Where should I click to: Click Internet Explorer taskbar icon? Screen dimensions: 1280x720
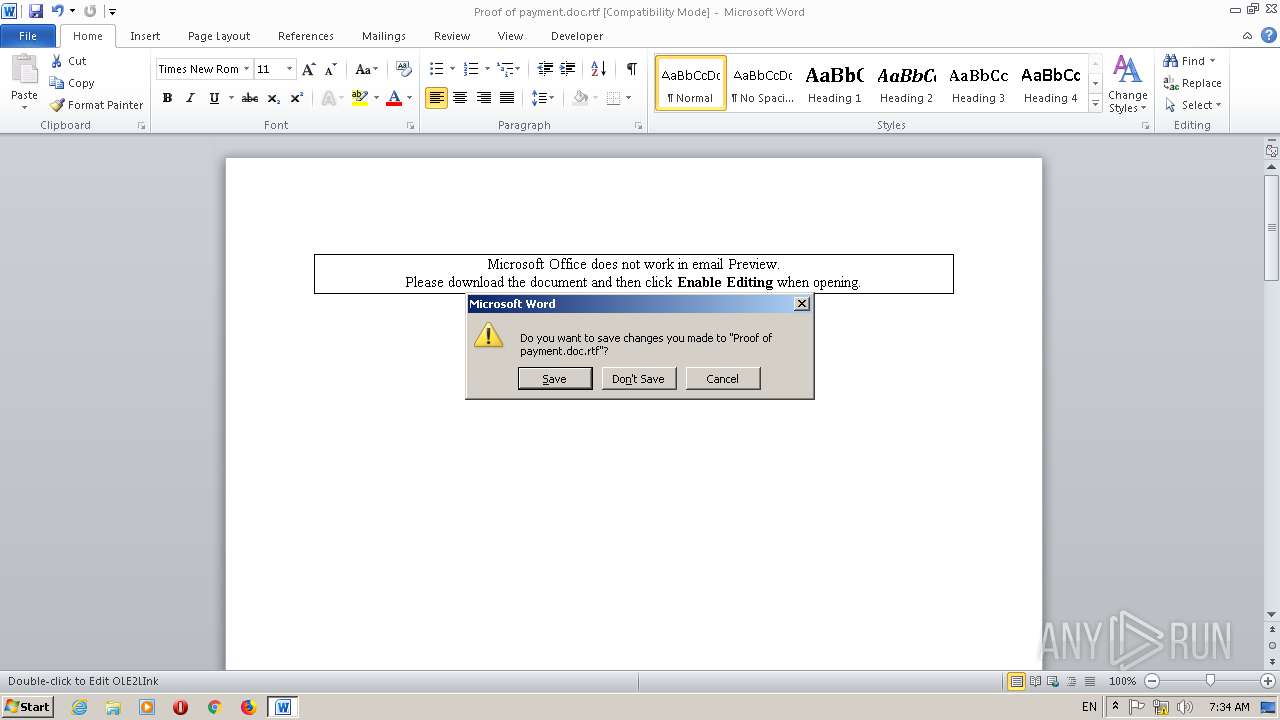[79, 707]
